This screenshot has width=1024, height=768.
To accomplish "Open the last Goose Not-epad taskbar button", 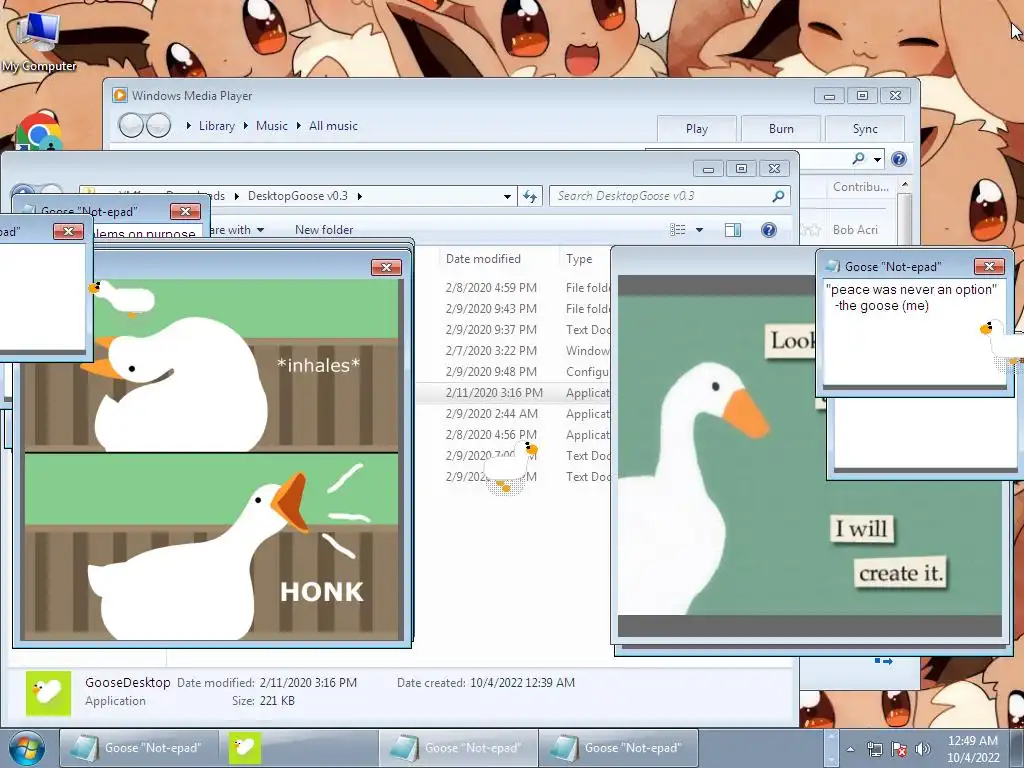I will (x=618, y=748).
